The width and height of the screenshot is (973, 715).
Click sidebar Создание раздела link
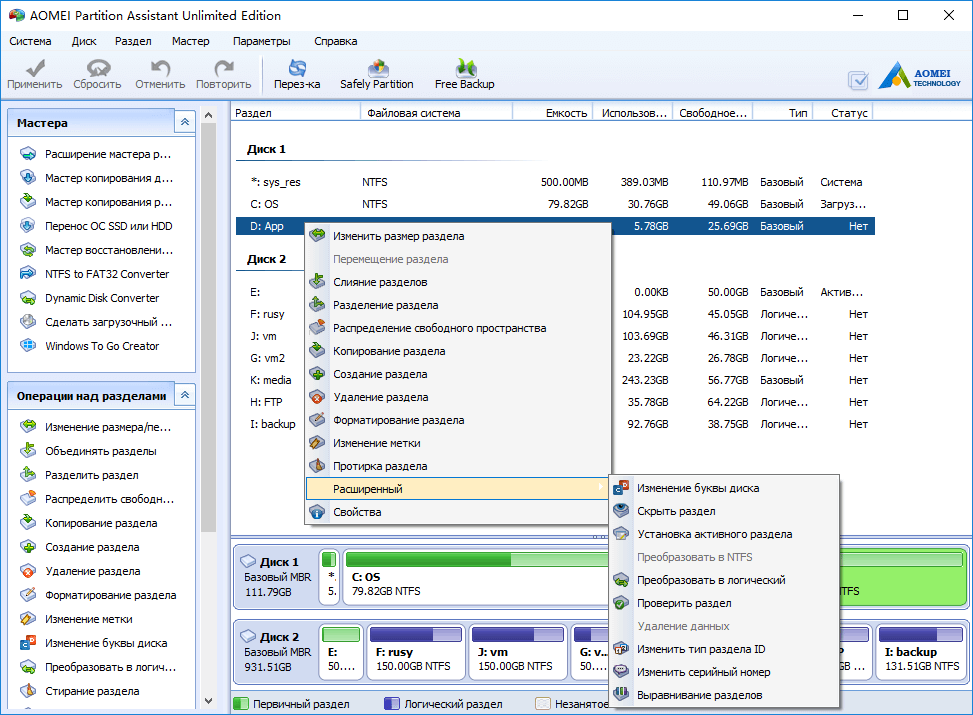click(x=92, y=547)
